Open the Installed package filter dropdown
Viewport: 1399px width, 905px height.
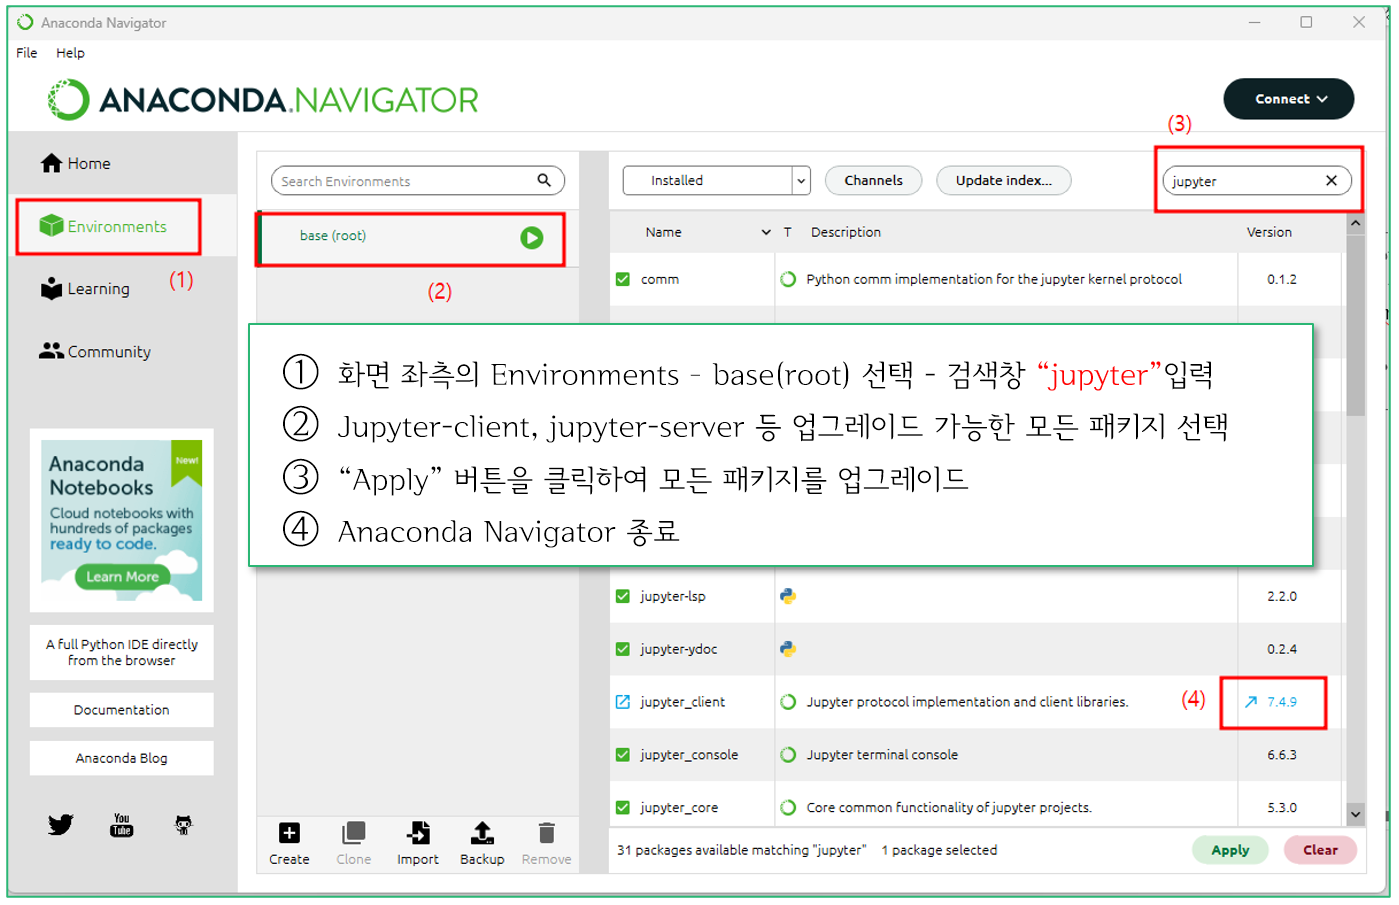(x=716, y=181)
